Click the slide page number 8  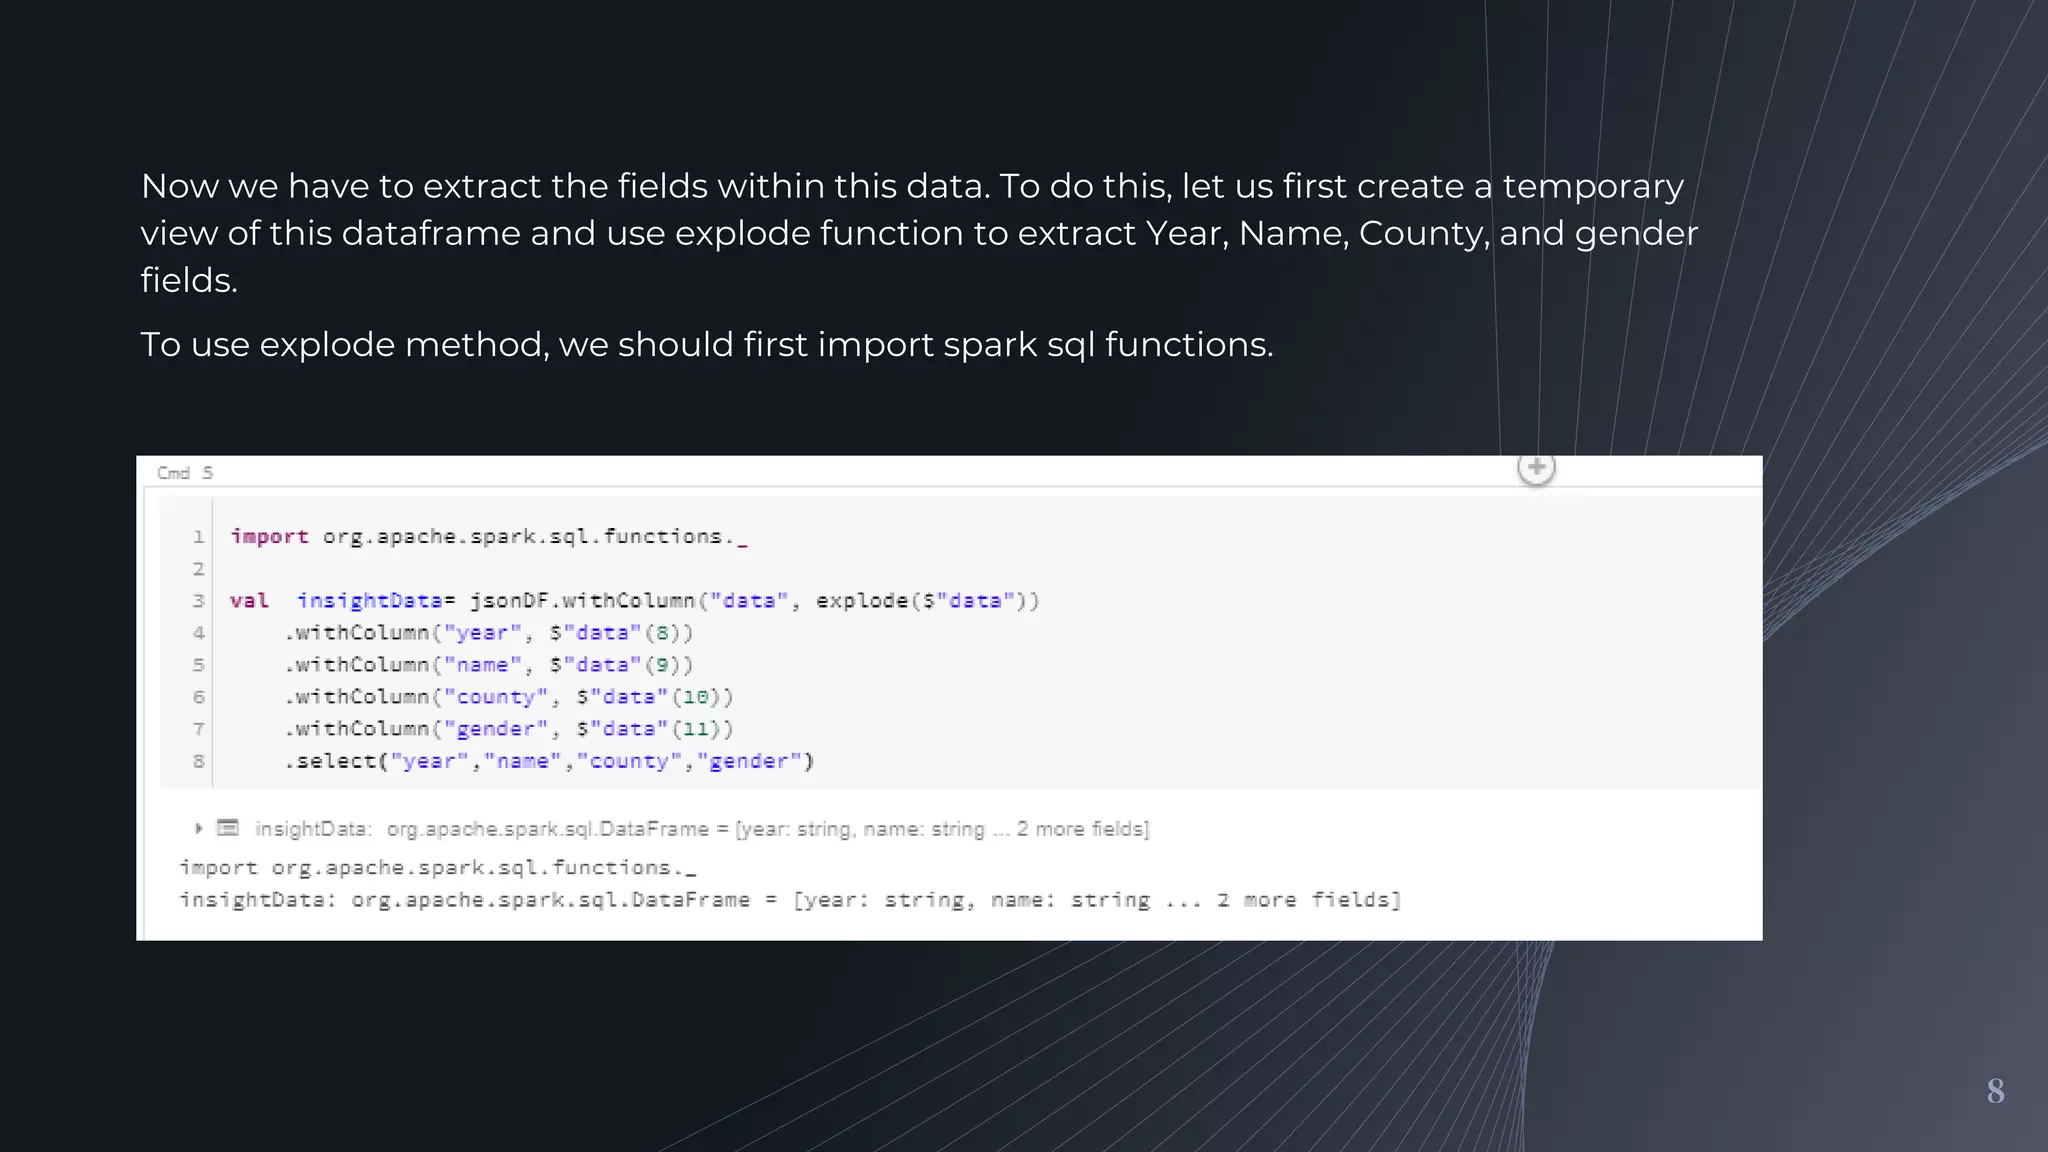1995,1090
